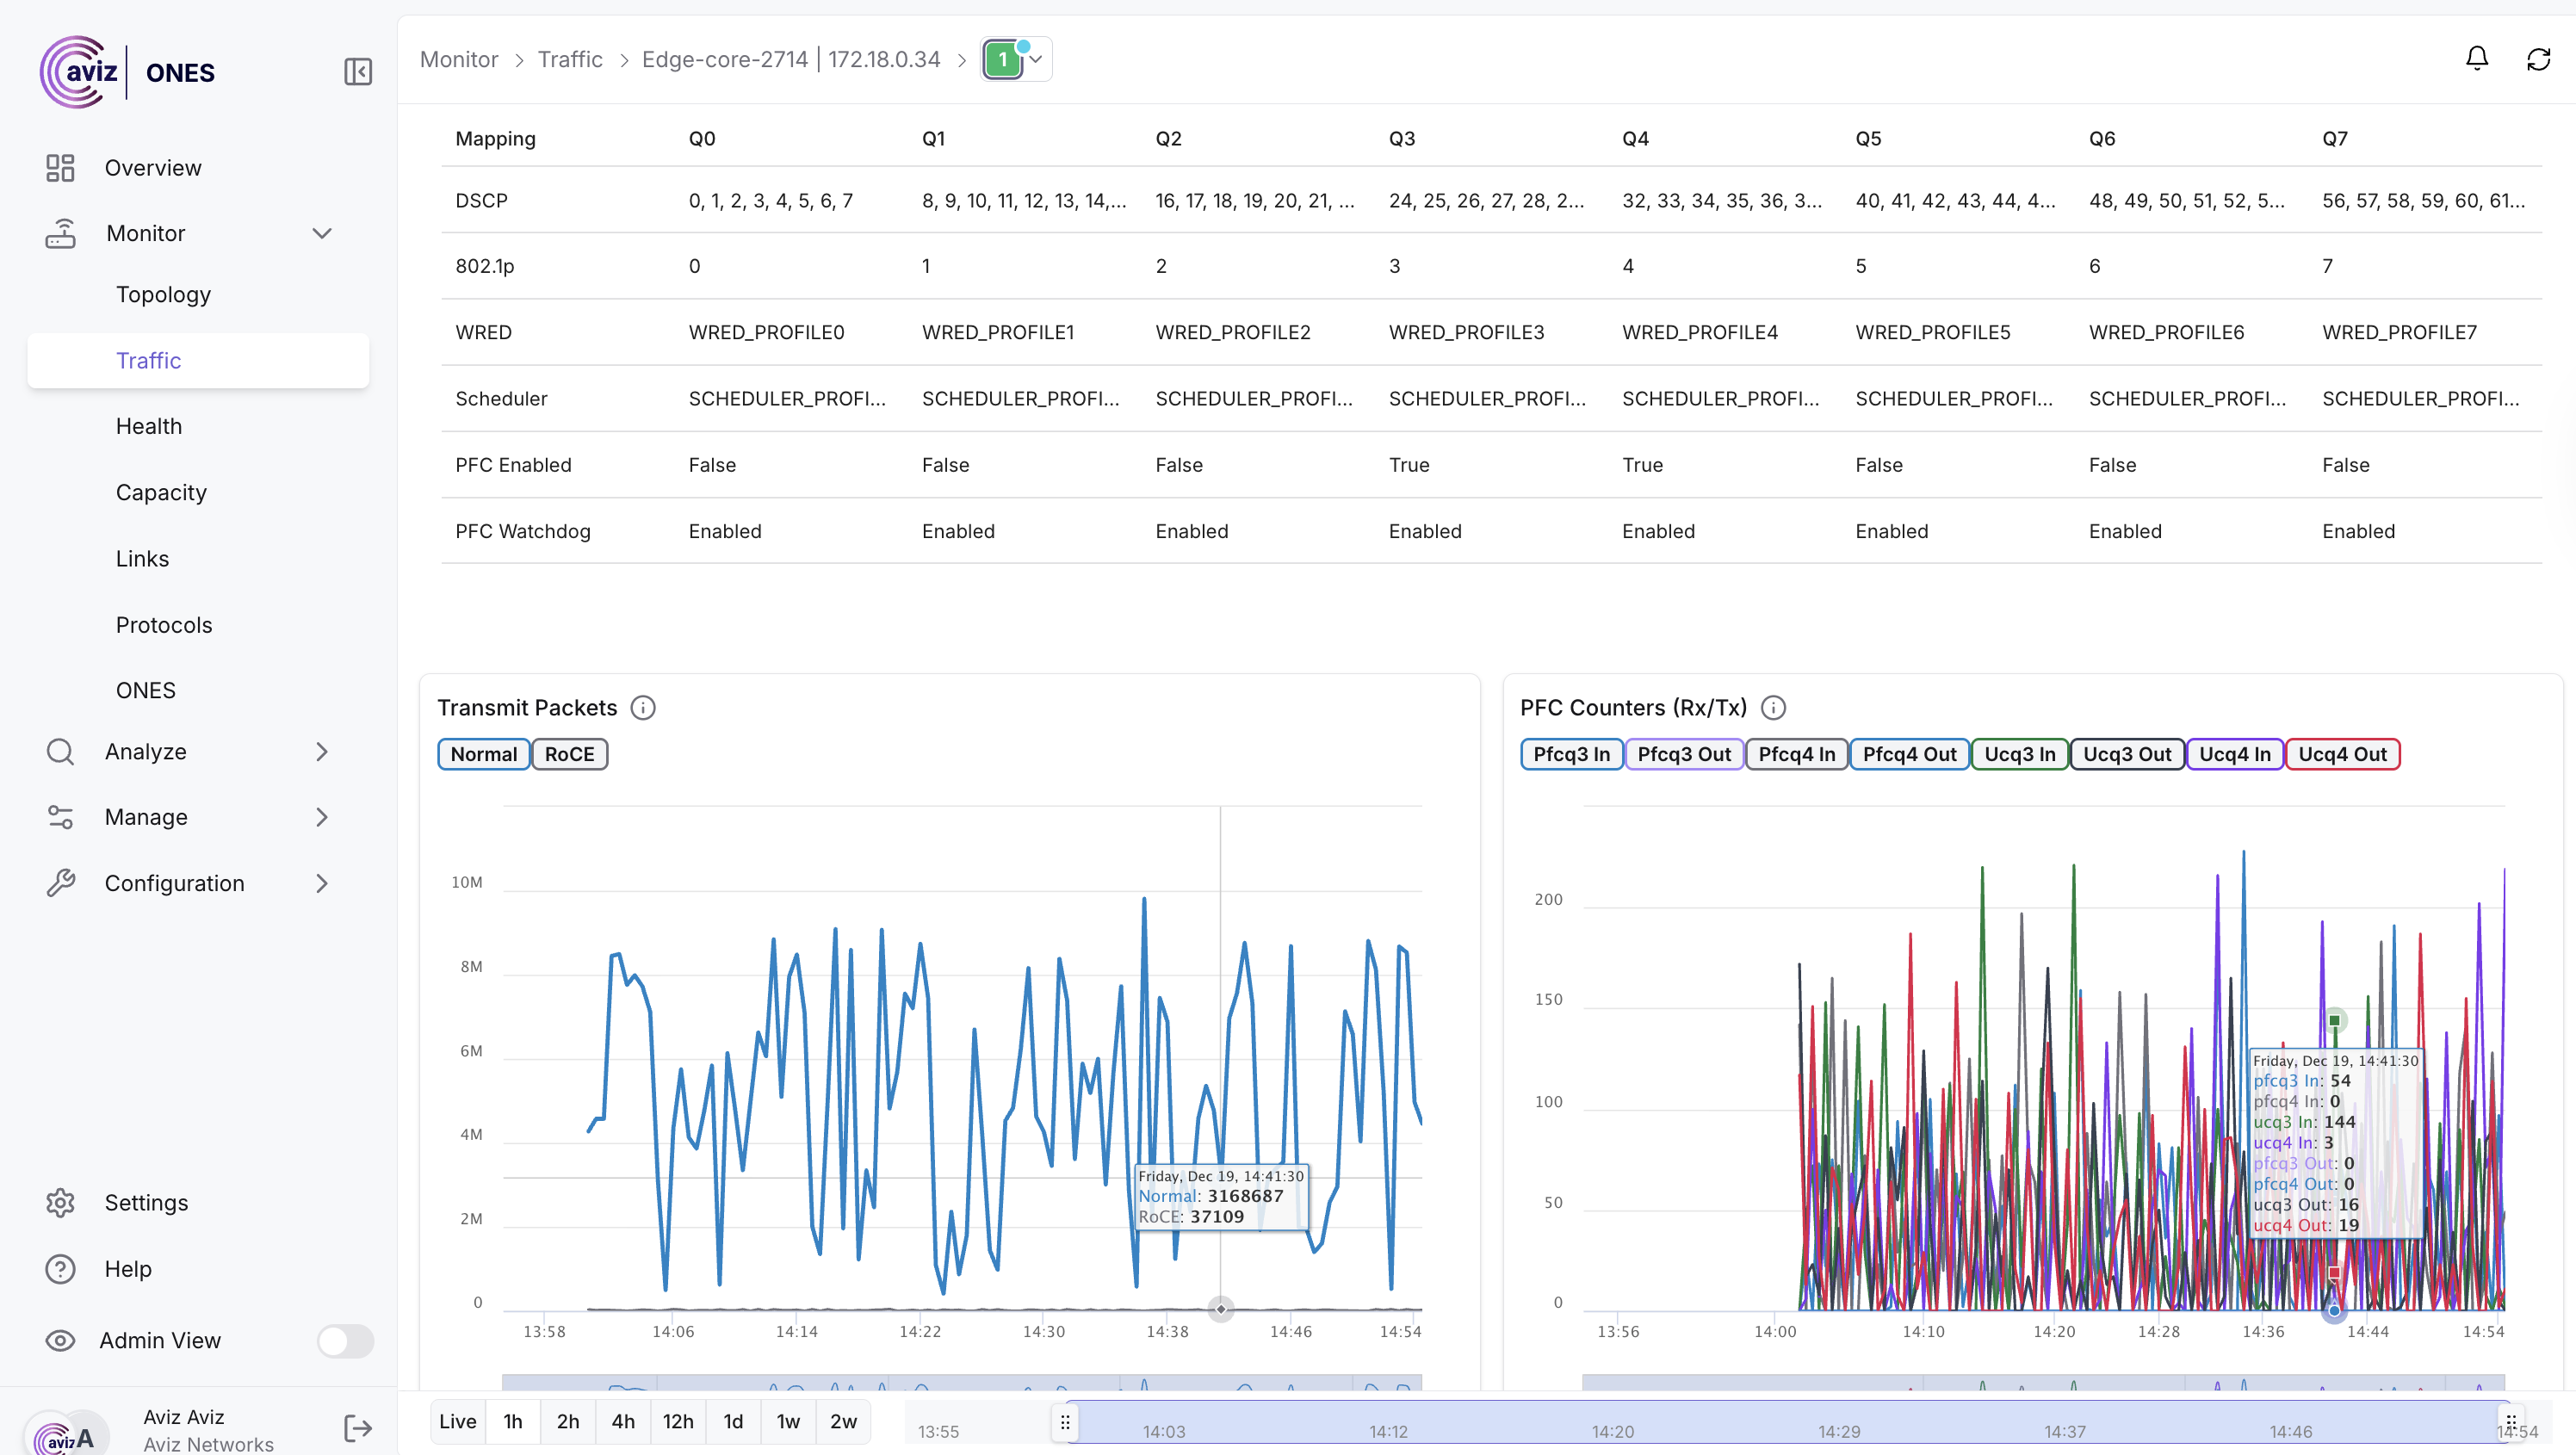Collapse the Monitor menu section
Image resolution: width=2576 pixels, height=1455 pixels.
click(x=321, y=233)
